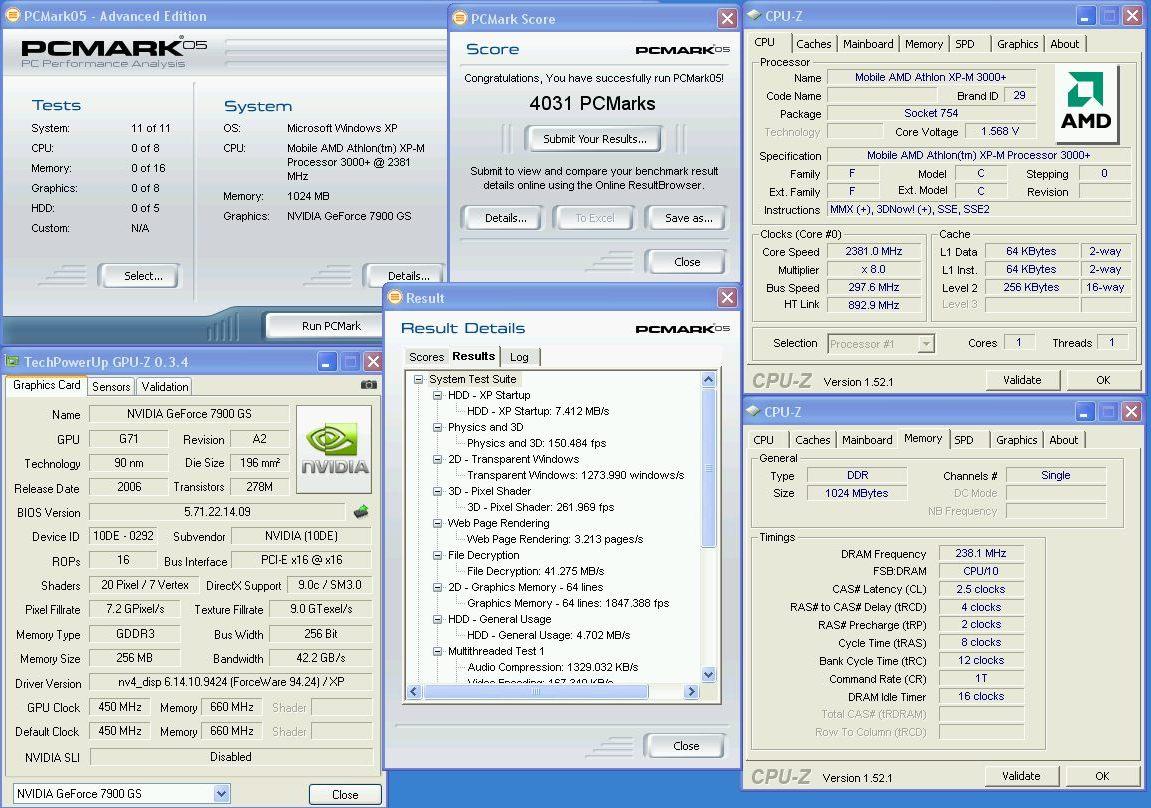Select 'File Decryption: 41.275 MB/s' result row

tap(536, 571)
